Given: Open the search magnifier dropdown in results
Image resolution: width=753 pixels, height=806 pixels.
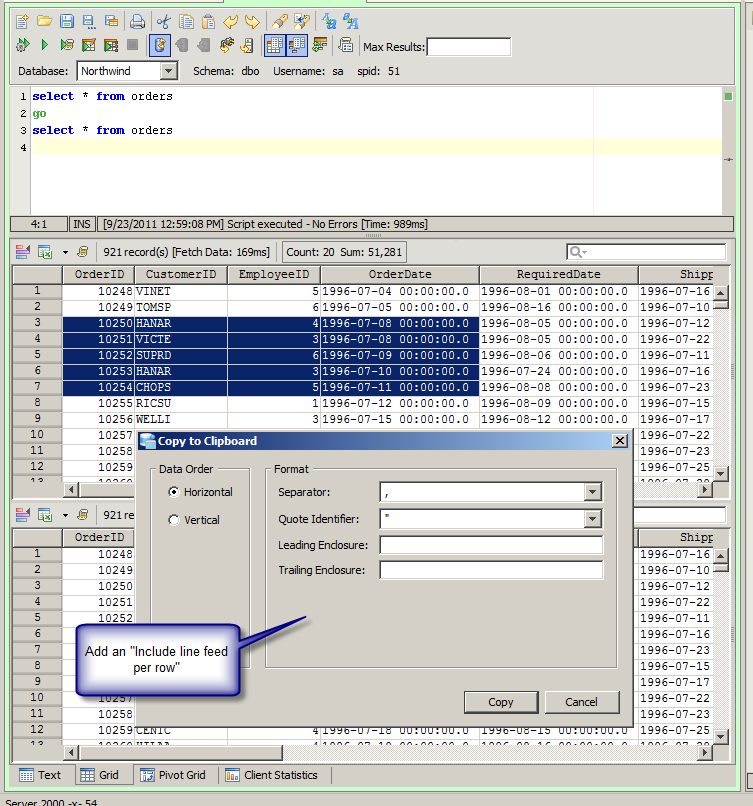Looking at the screenshot, I should click(578, 252).
